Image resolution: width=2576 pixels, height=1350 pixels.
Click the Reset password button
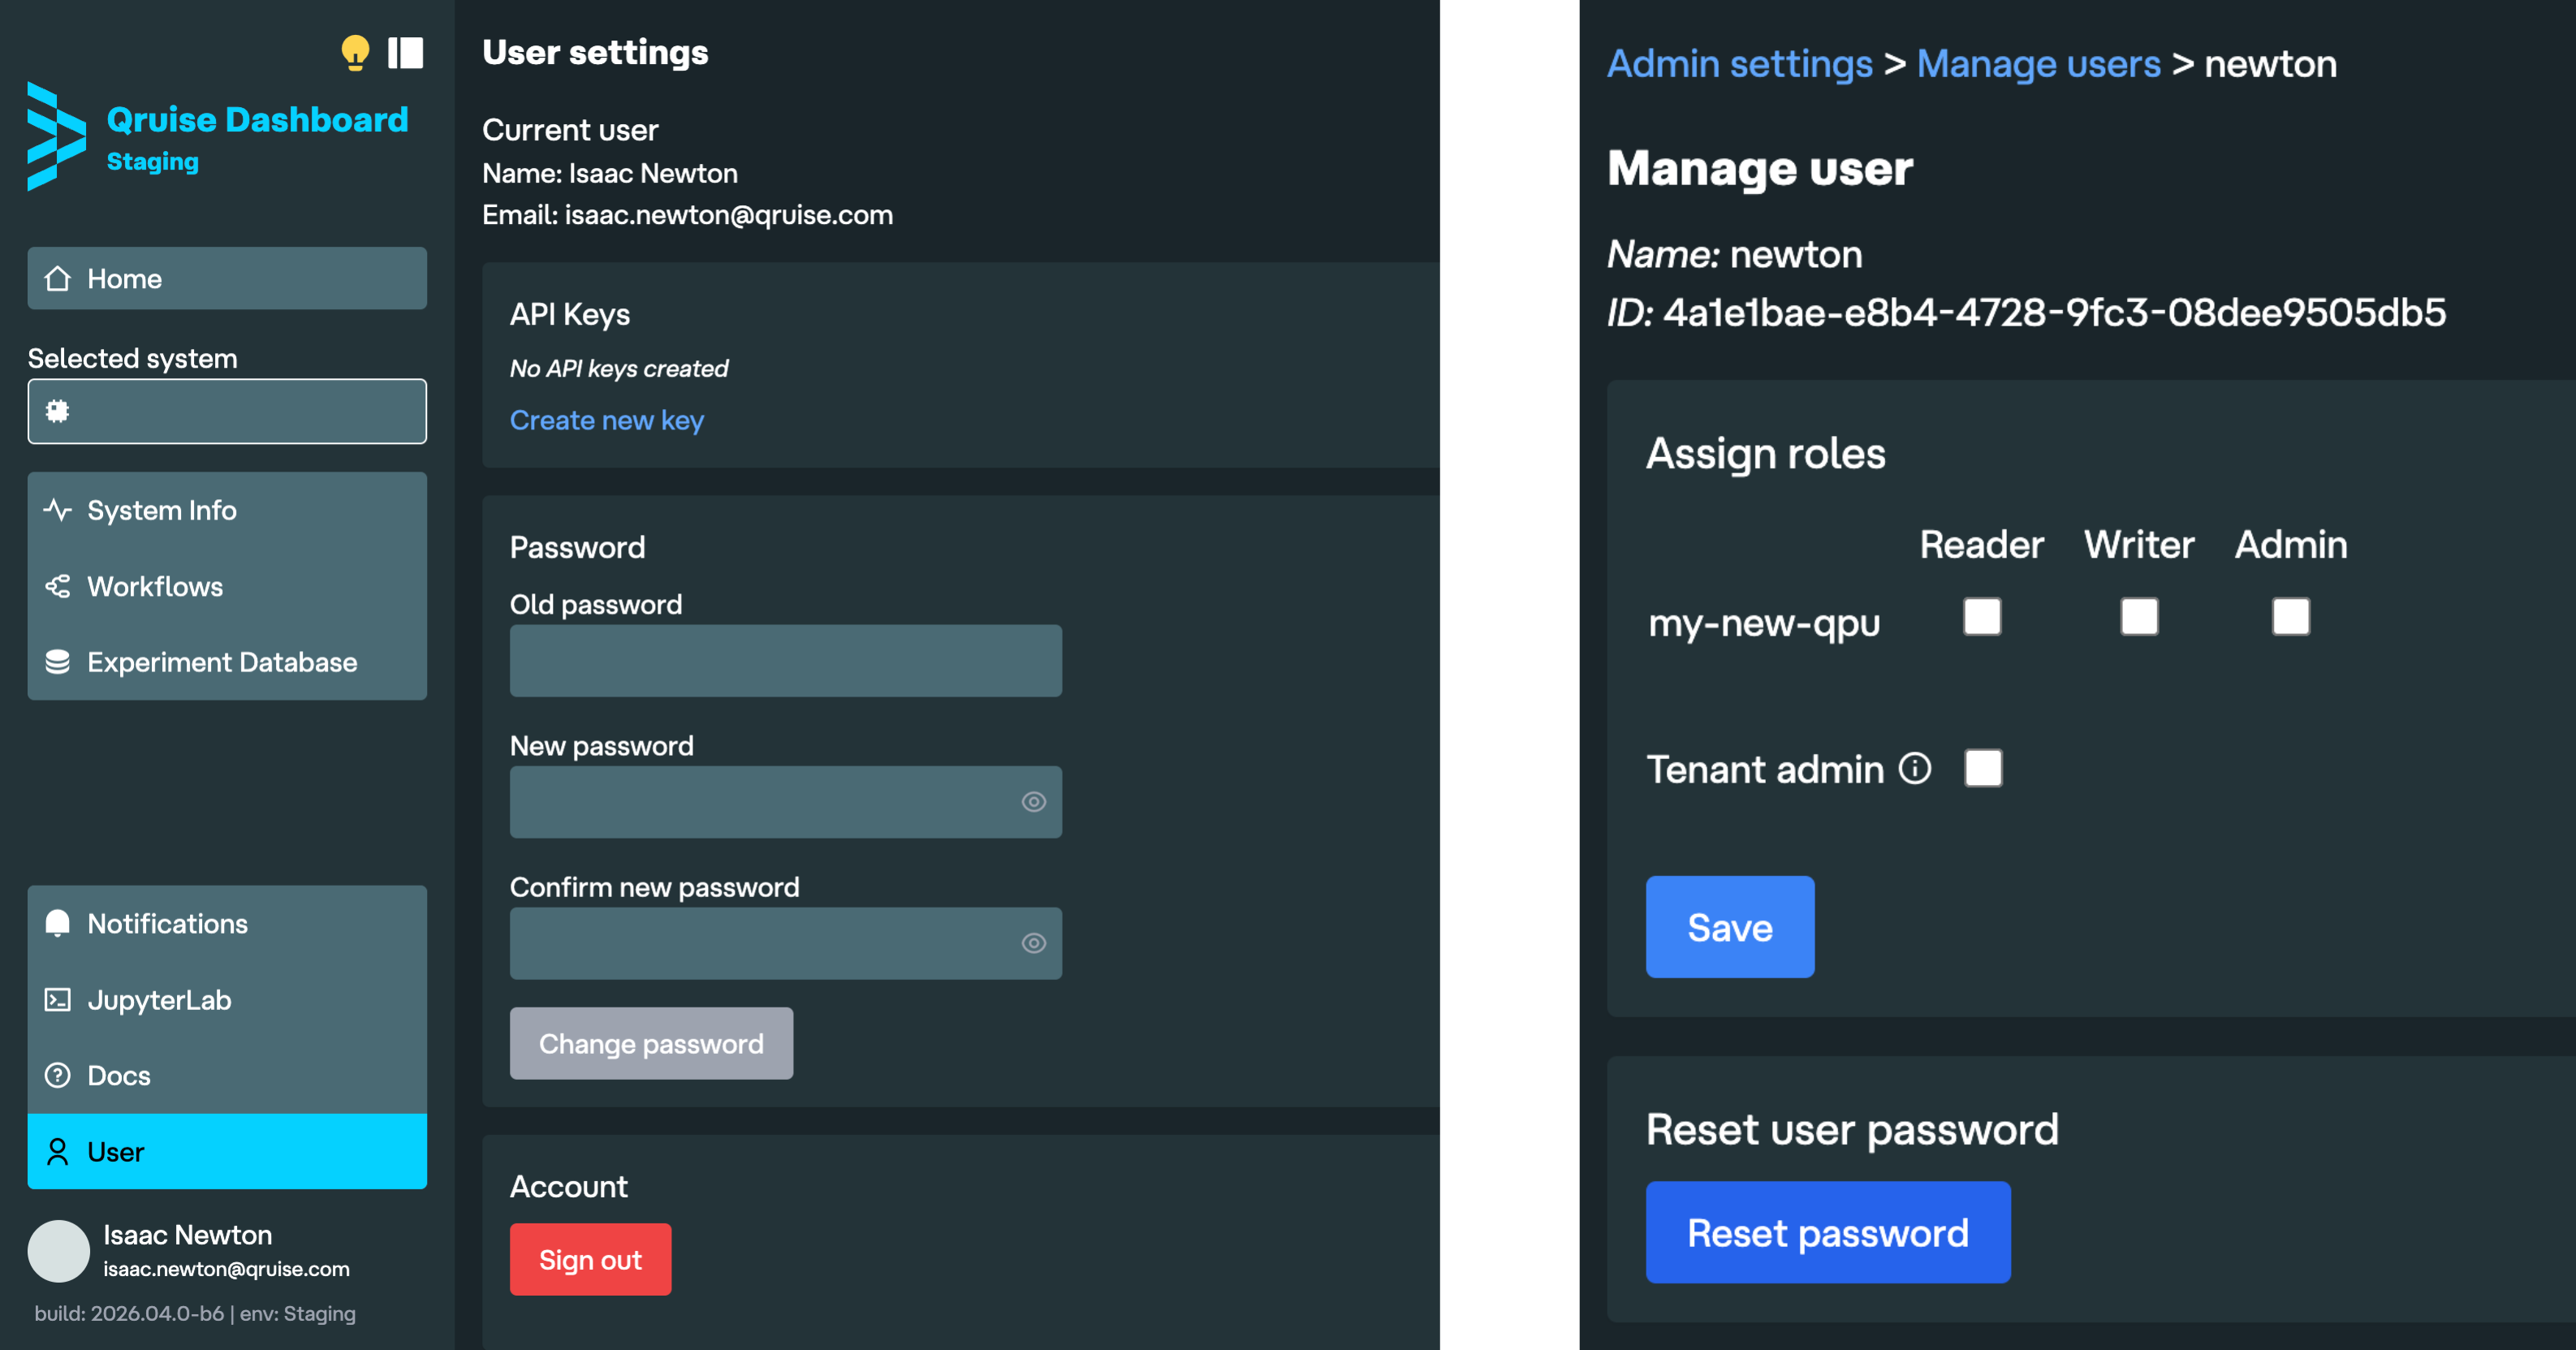pyautogui.click(x=1828, y=1232)
